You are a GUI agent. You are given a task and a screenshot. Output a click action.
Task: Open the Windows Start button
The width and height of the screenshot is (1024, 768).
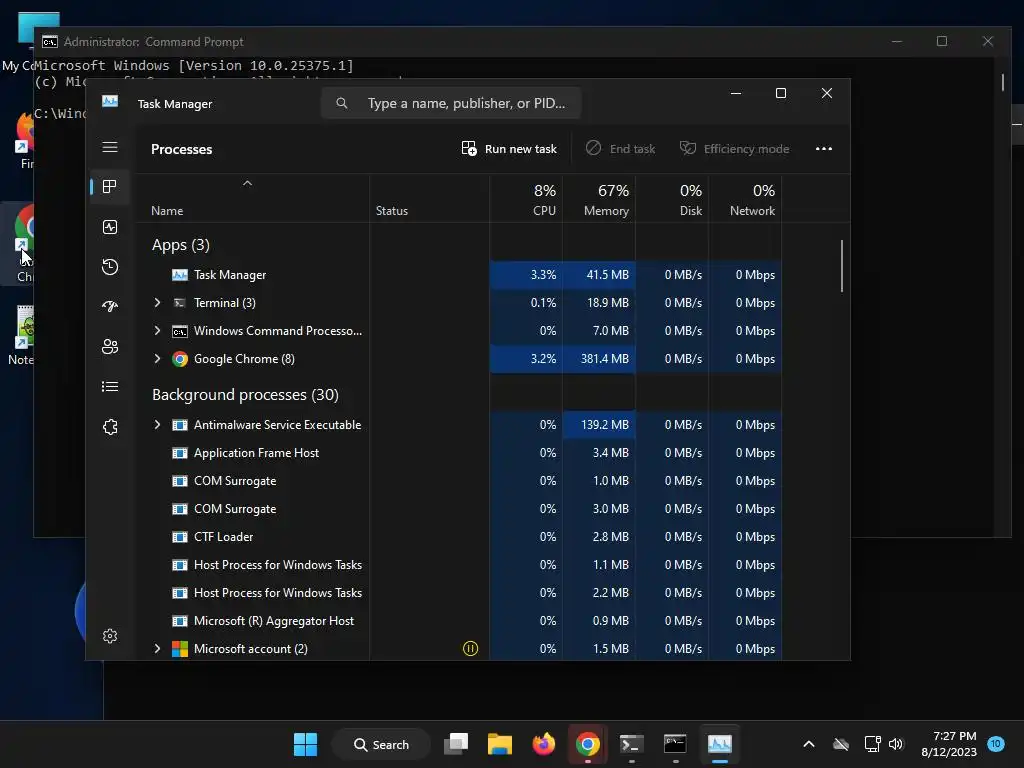(x=305, y=744)
